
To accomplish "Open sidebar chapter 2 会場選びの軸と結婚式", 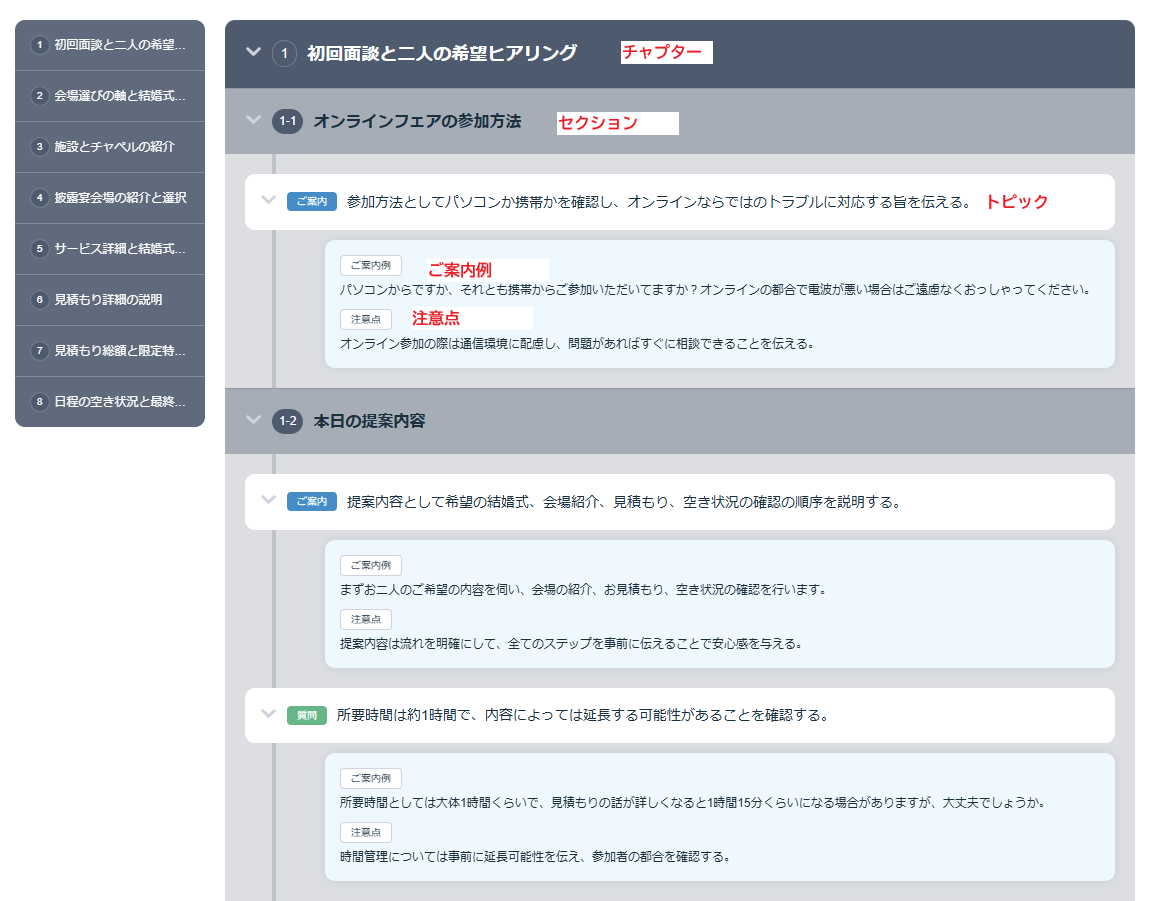I will tap(110, 96).
